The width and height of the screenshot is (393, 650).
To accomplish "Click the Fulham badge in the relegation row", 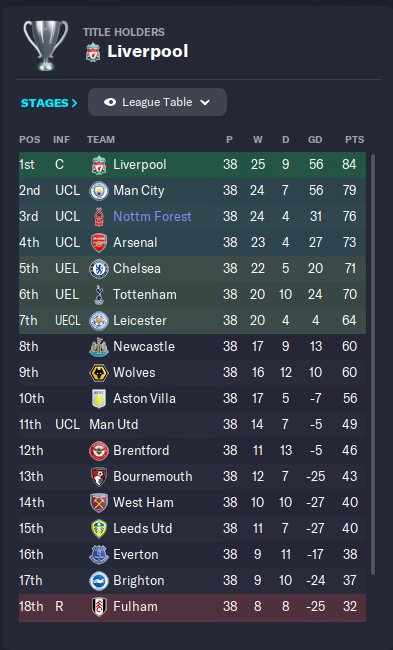I will tap(99, 607).
